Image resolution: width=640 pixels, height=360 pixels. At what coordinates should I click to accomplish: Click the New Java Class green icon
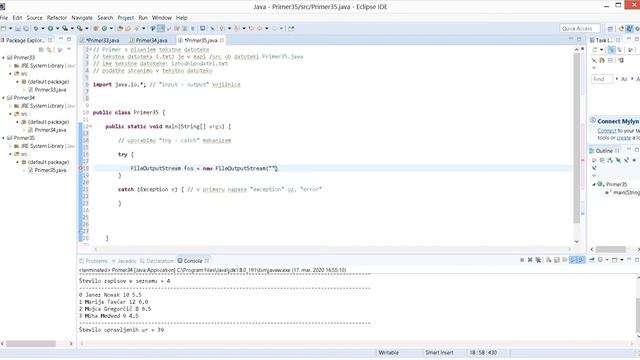[104, 29]
